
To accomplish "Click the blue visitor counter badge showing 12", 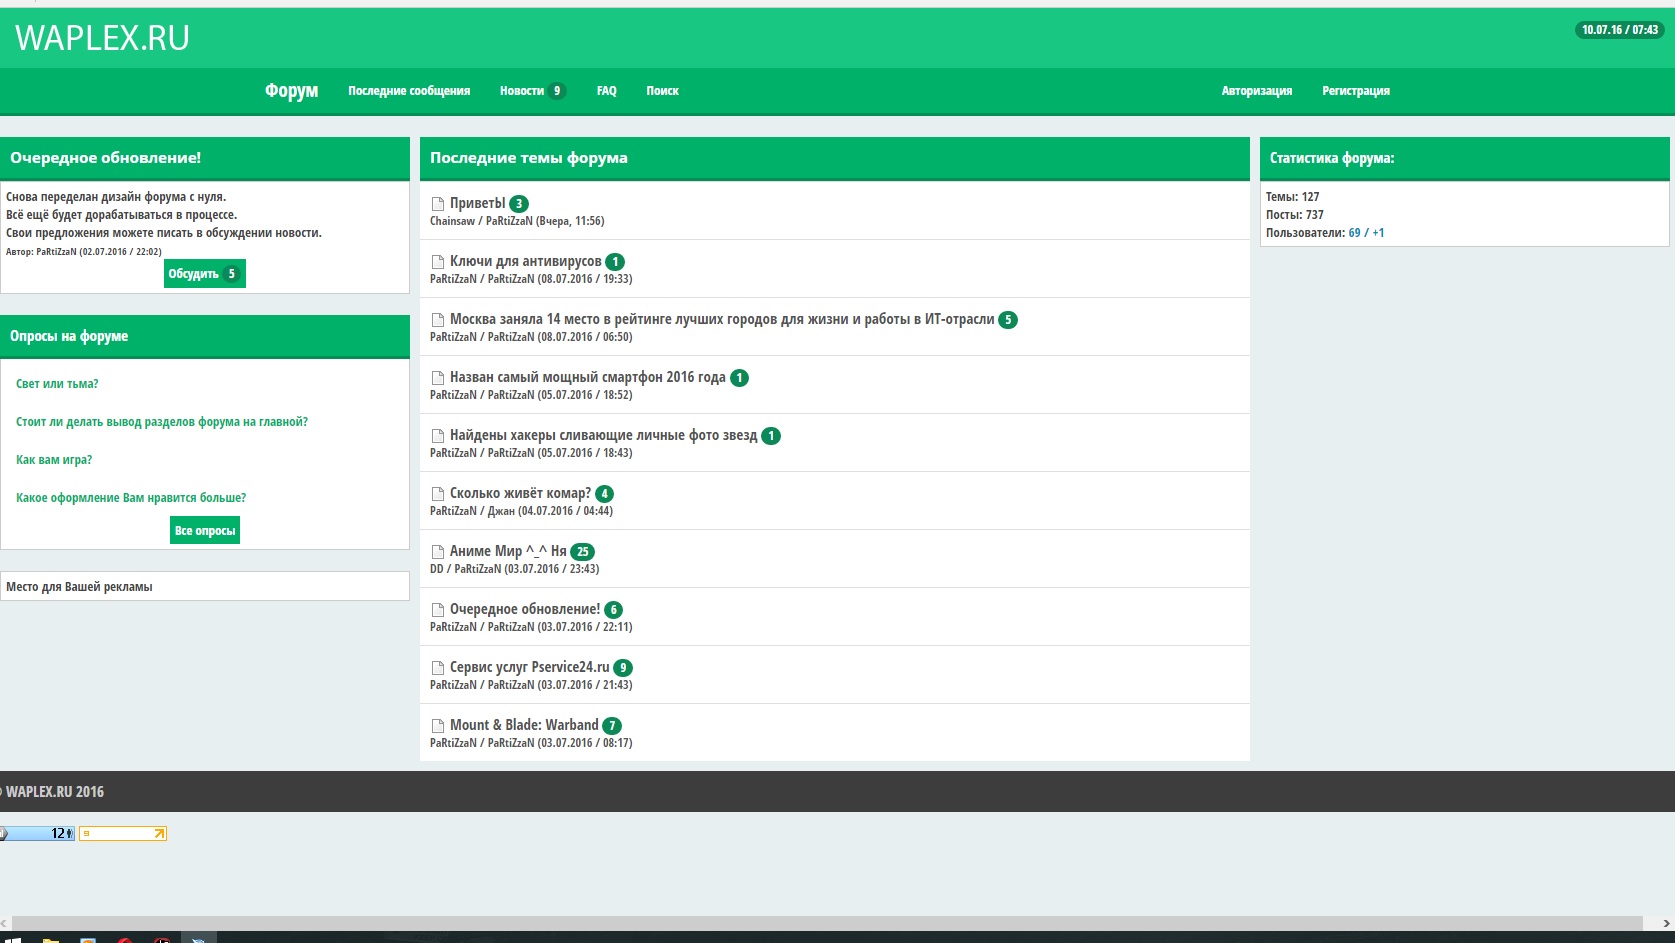I will [38, 833].
